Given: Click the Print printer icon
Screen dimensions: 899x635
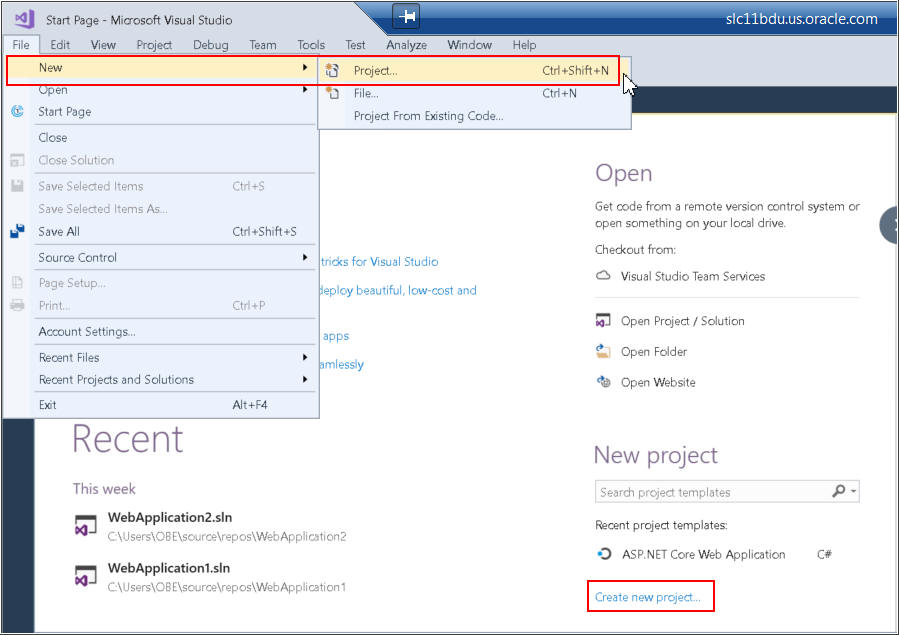Looking at the screenshot, I should pyautogui.click(x=17, y=305).
